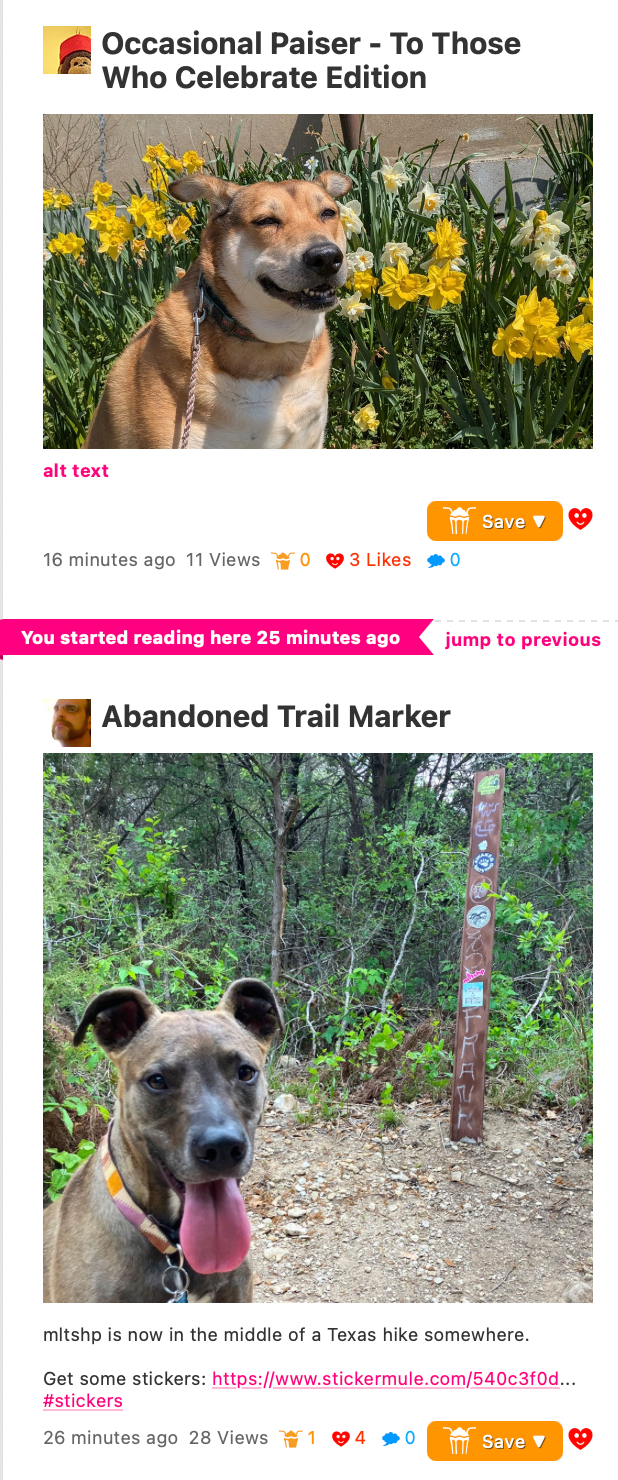Show the alt text for the dog photo
Image resolution: width=618 pixels, height=1480 pixels.
click(76, 470)
